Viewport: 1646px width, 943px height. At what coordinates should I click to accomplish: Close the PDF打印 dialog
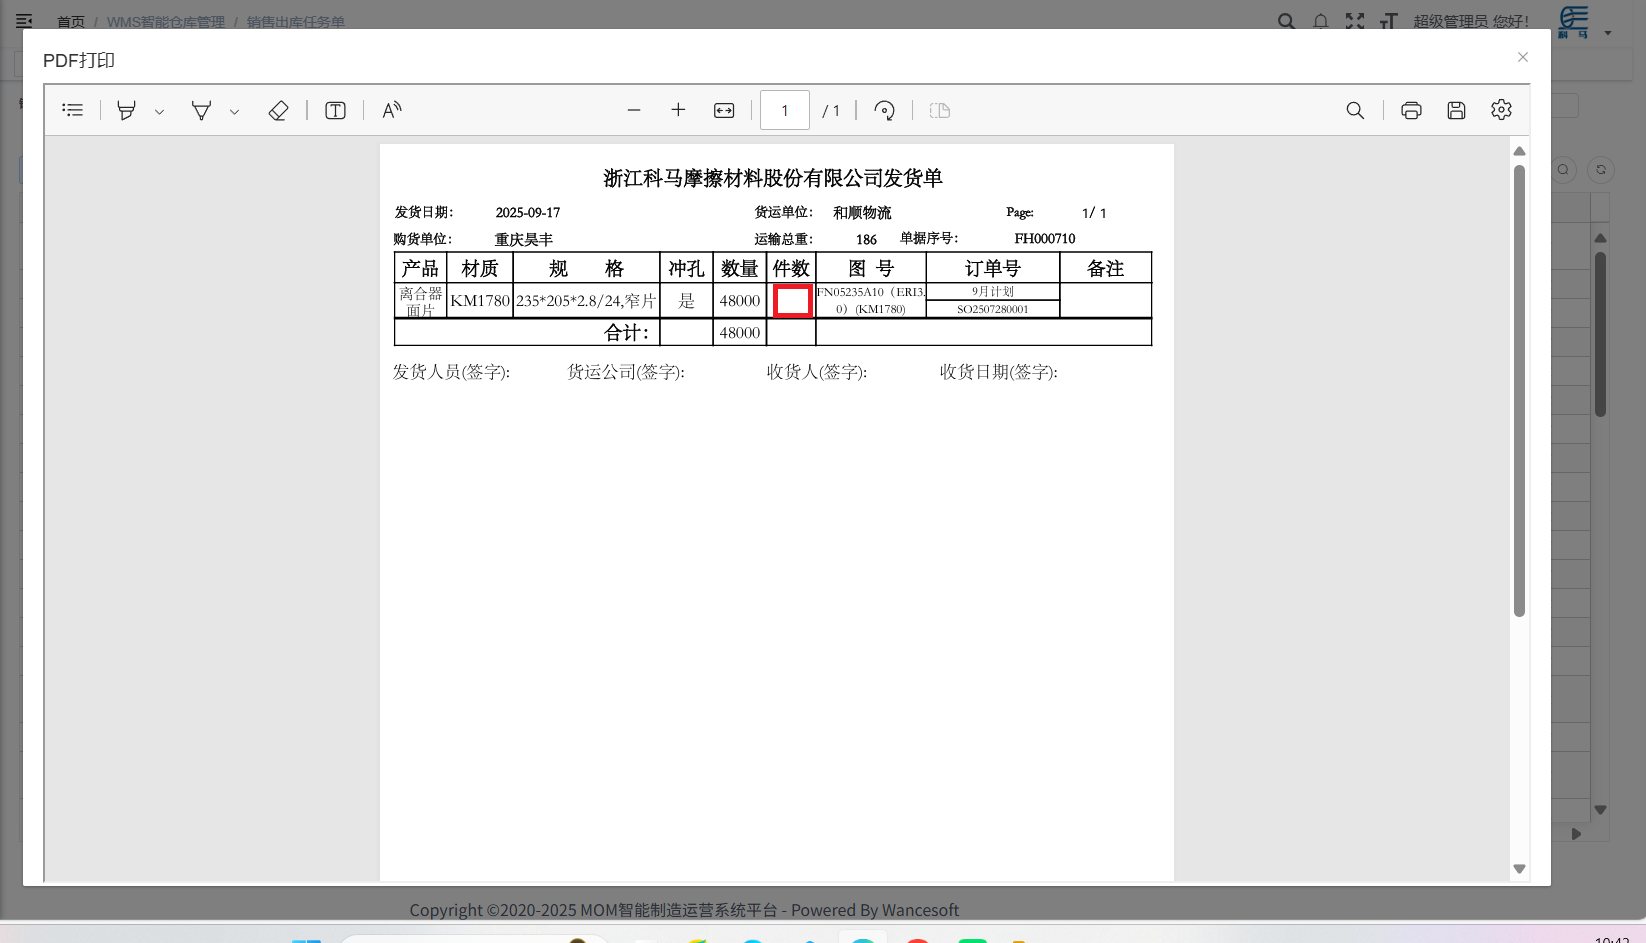click(x=1523, y=57)
